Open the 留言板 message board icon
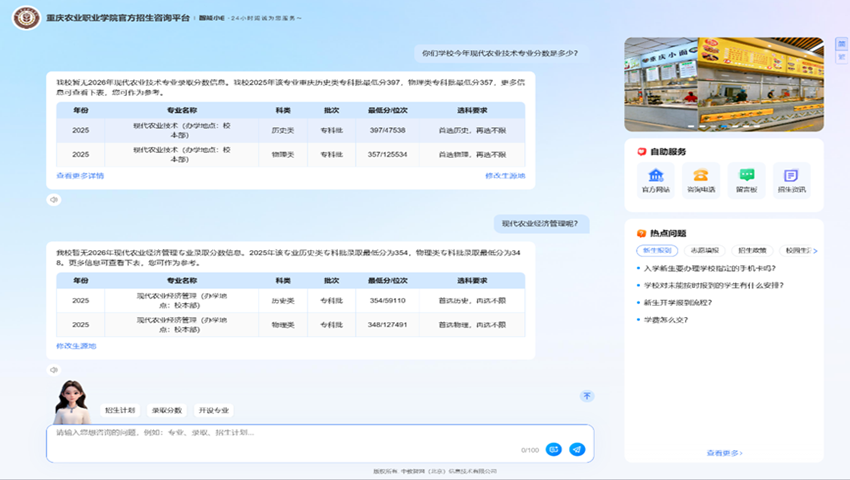The width and height of the screenshot is (850, 480). point(746,179)
